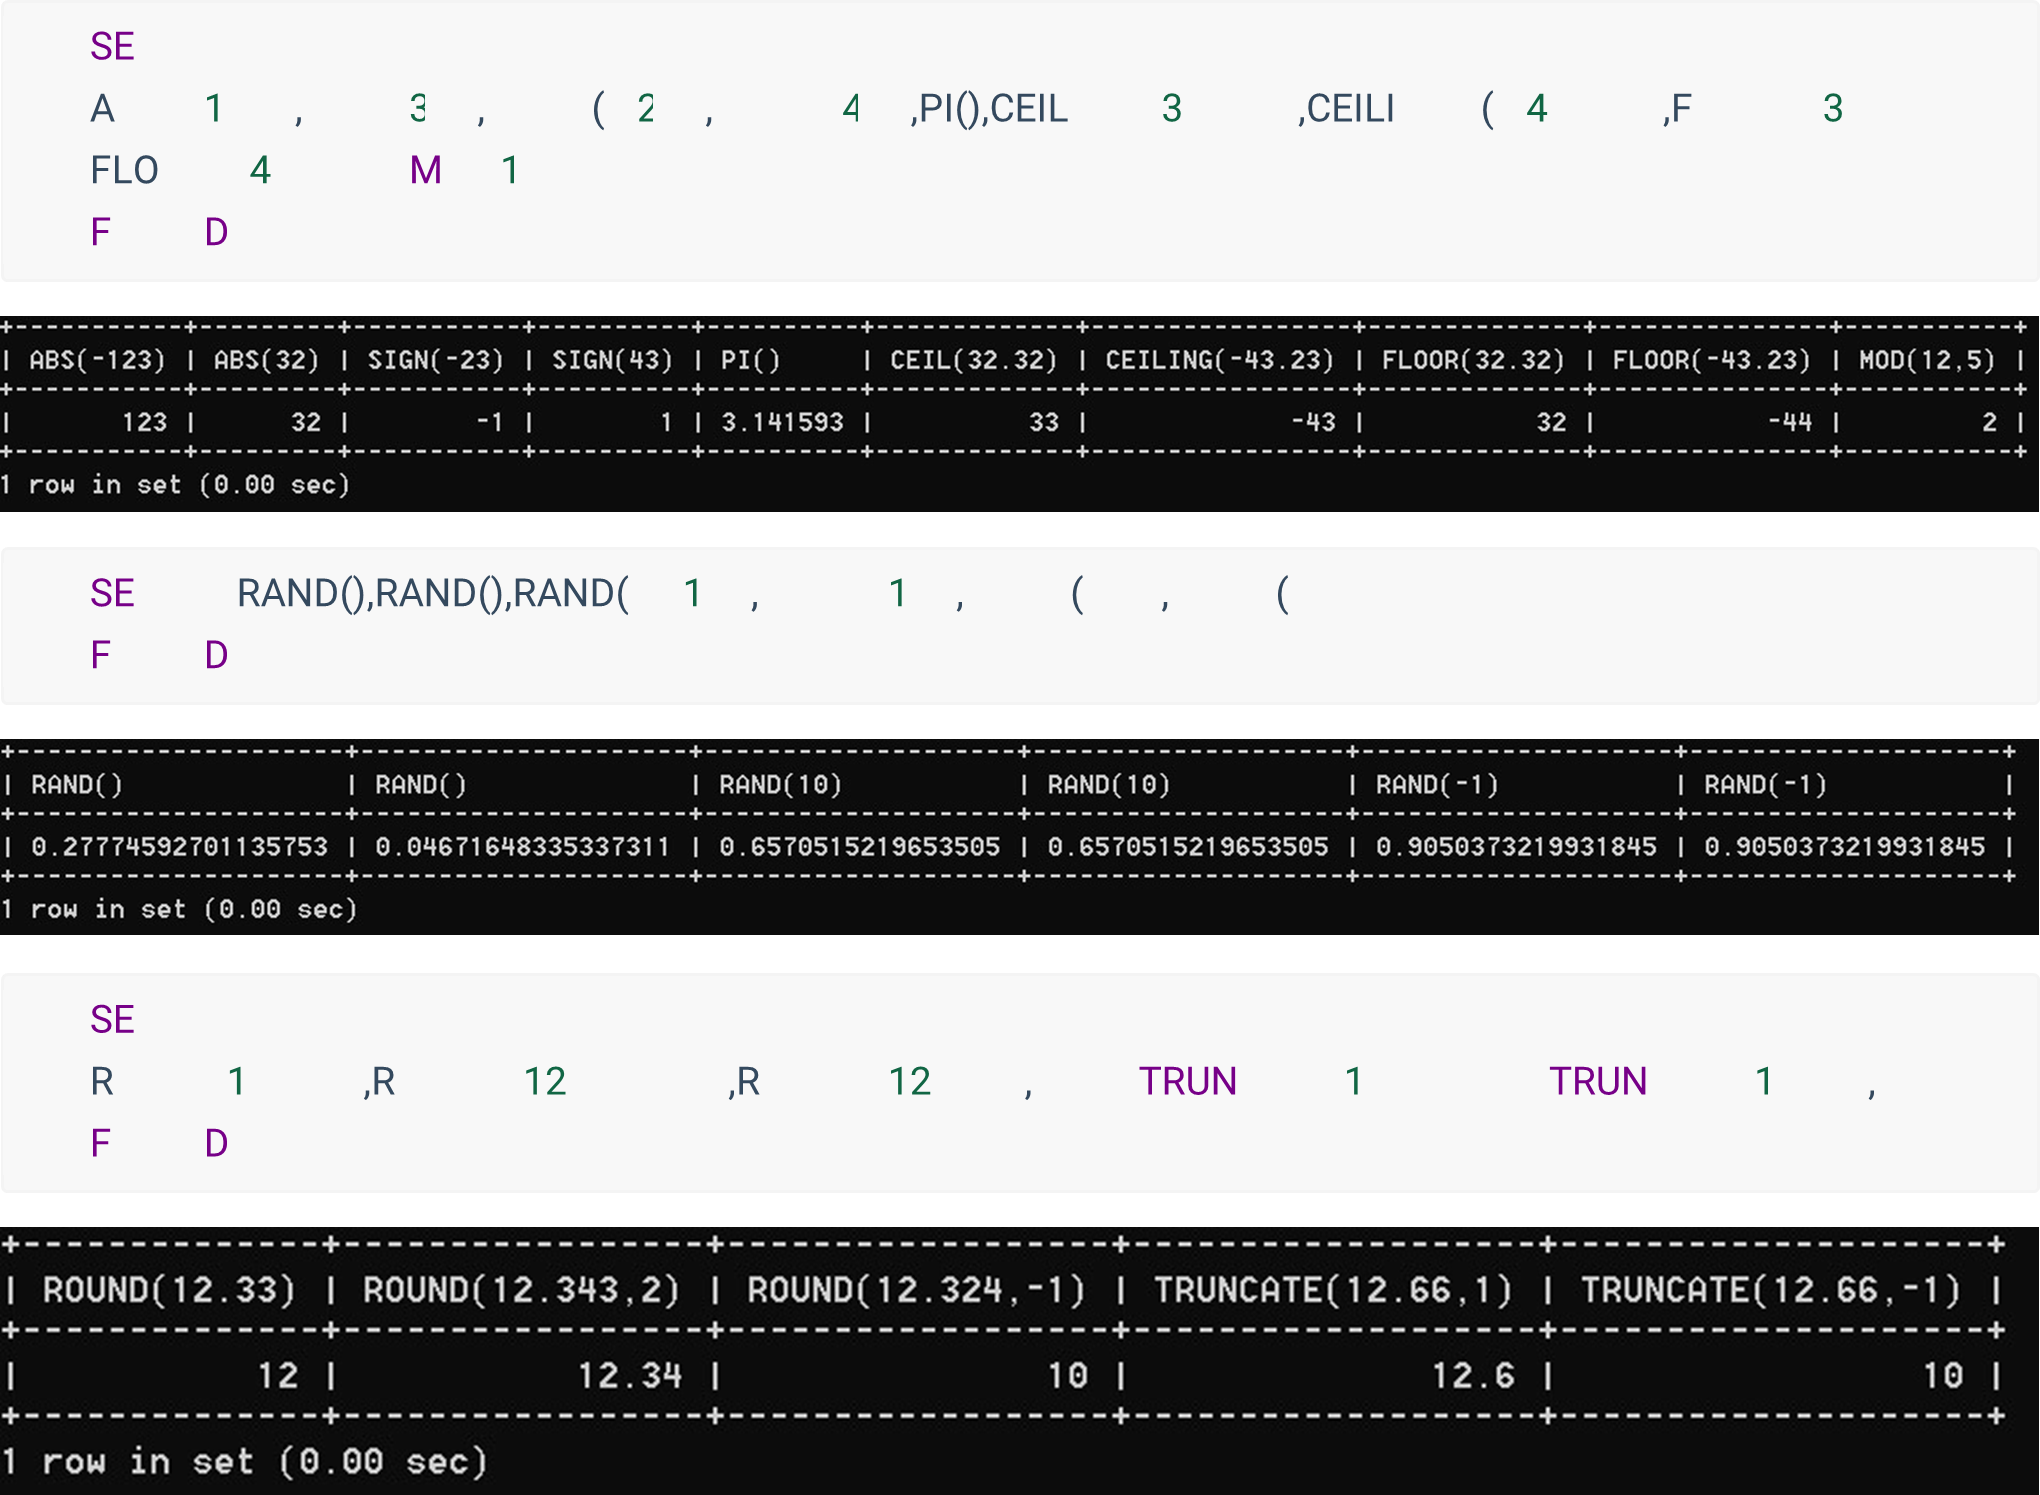Click the RAND(),RAND(),RAND( code text

pyautogui.click(x=432, y=593)
